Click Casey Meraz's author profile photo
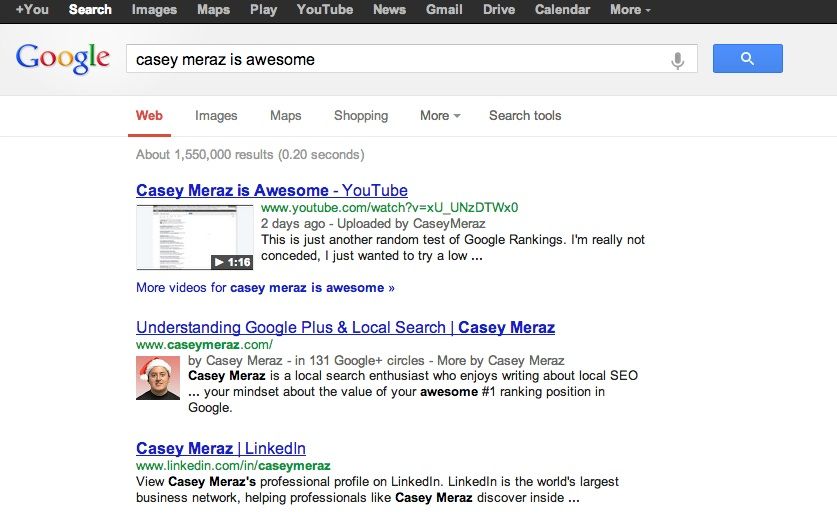 tap(158, 378)
